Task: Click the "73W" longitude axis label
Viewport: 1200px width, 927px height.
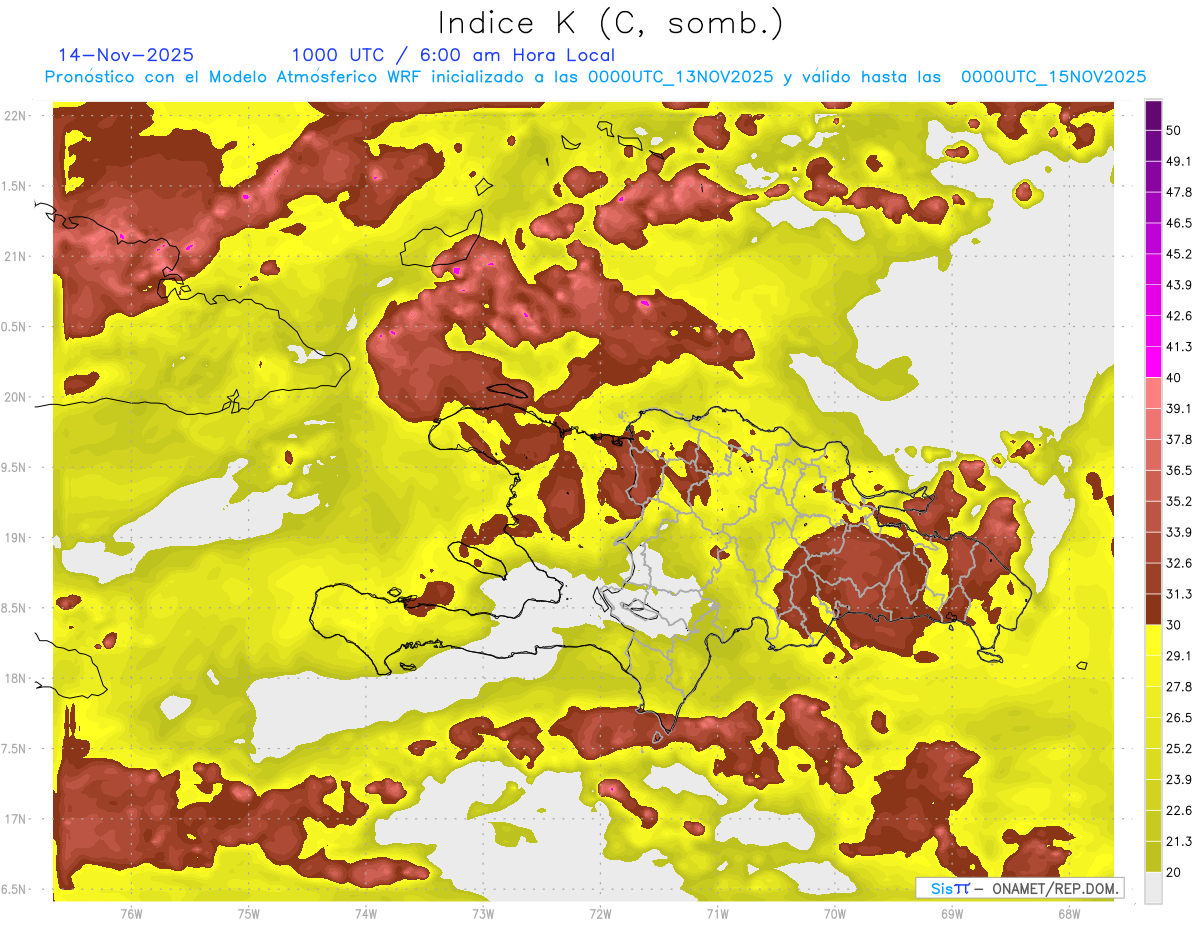Action: coord(482,914)
